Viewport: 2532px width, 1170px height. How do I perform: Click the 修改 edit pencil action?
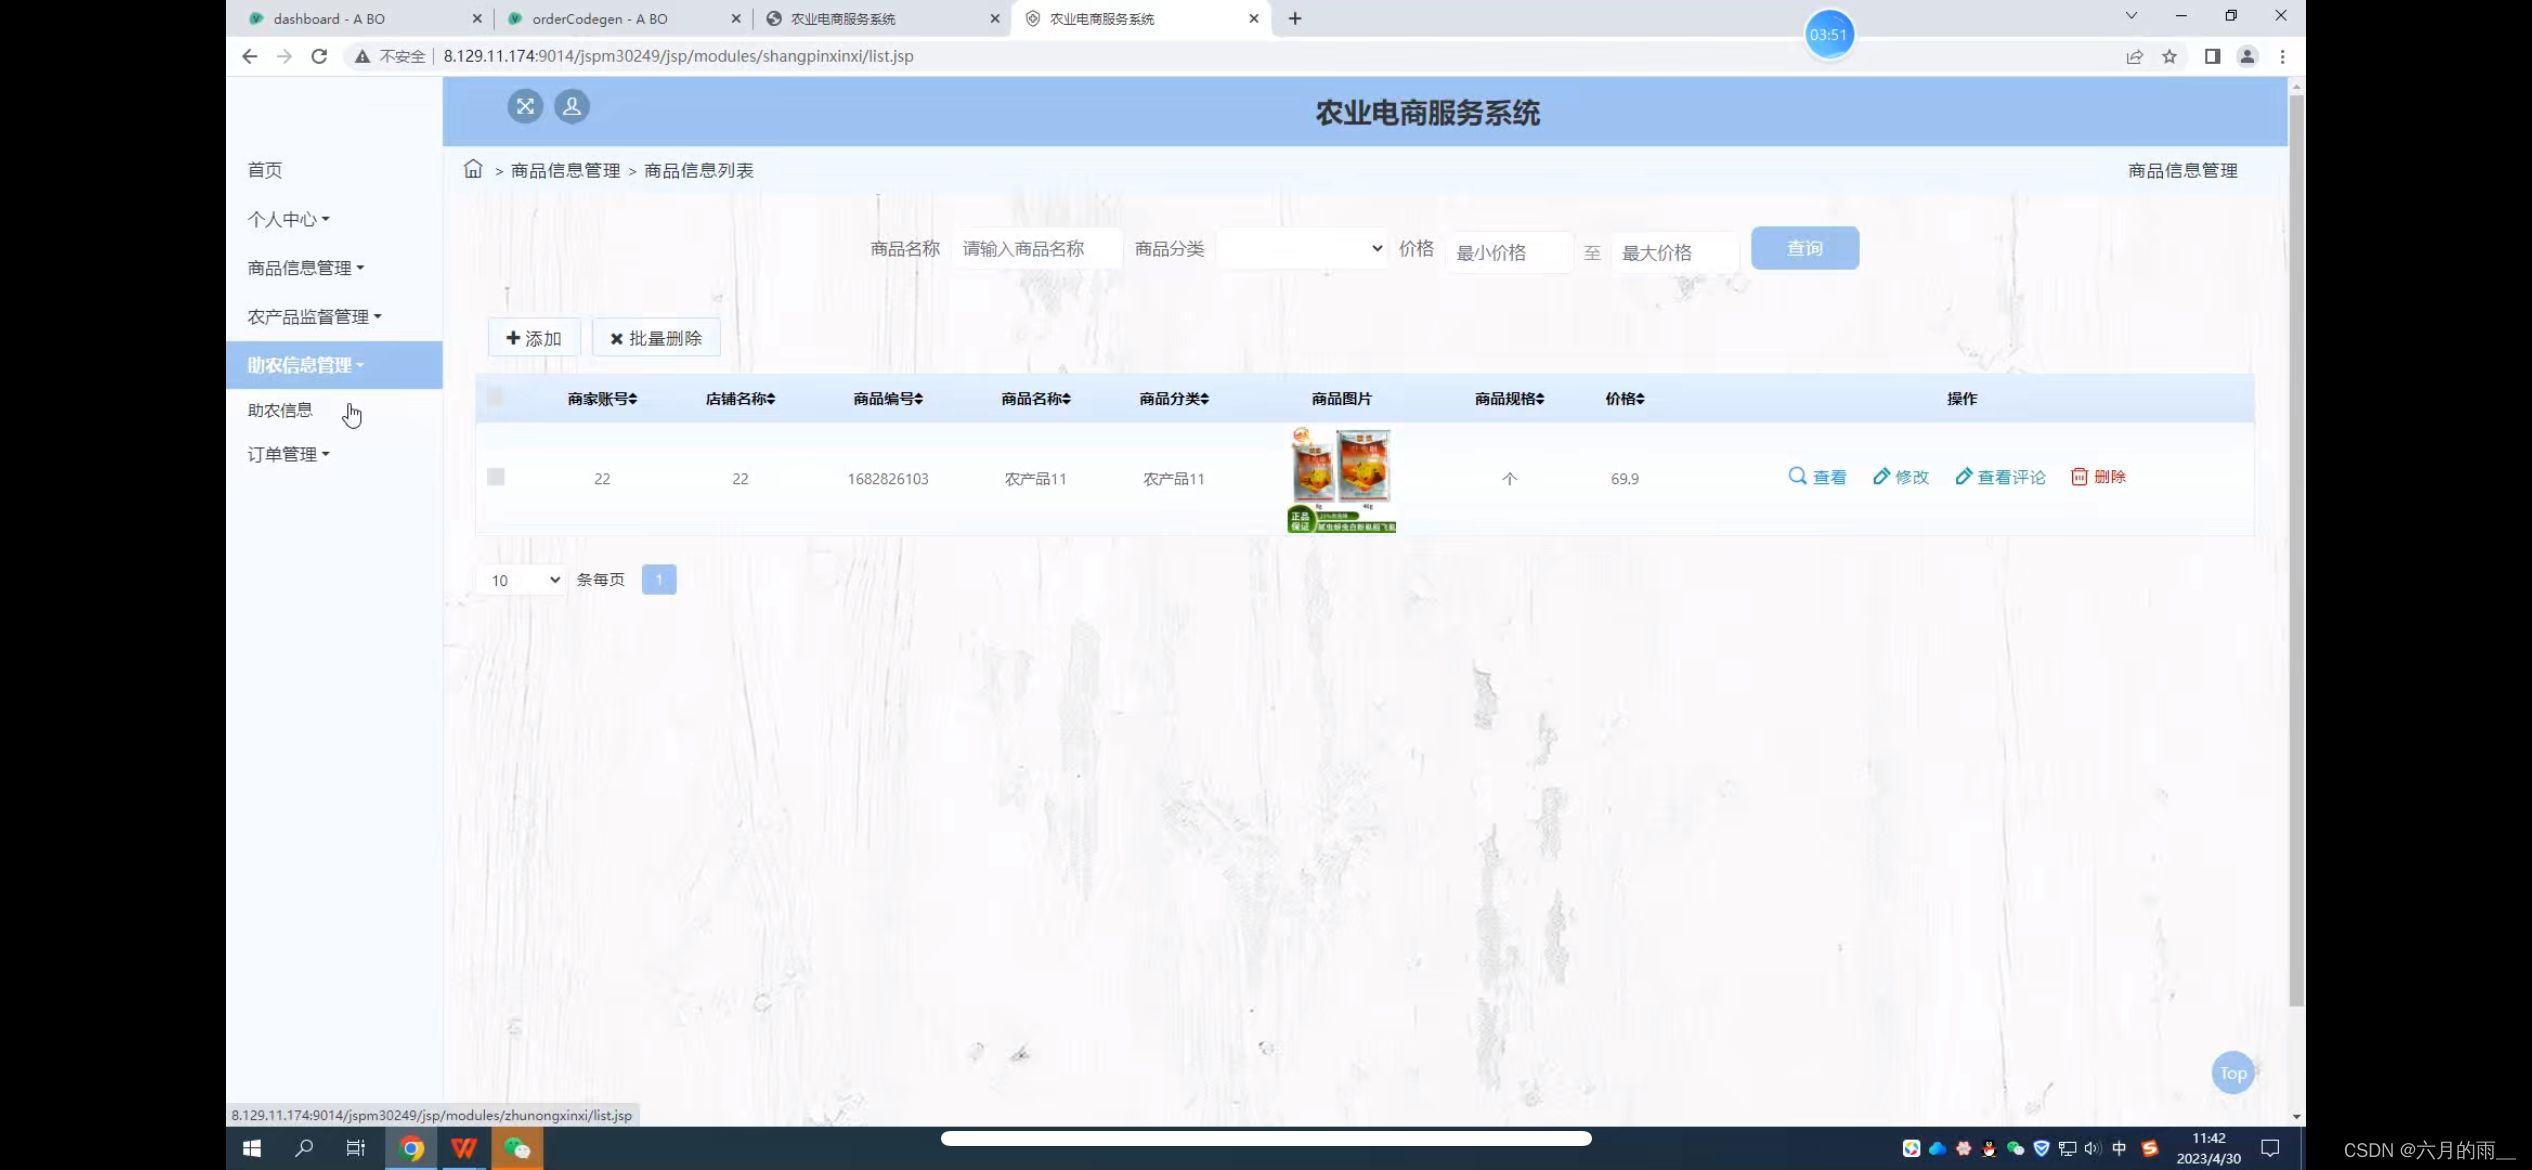point(1900,477)
